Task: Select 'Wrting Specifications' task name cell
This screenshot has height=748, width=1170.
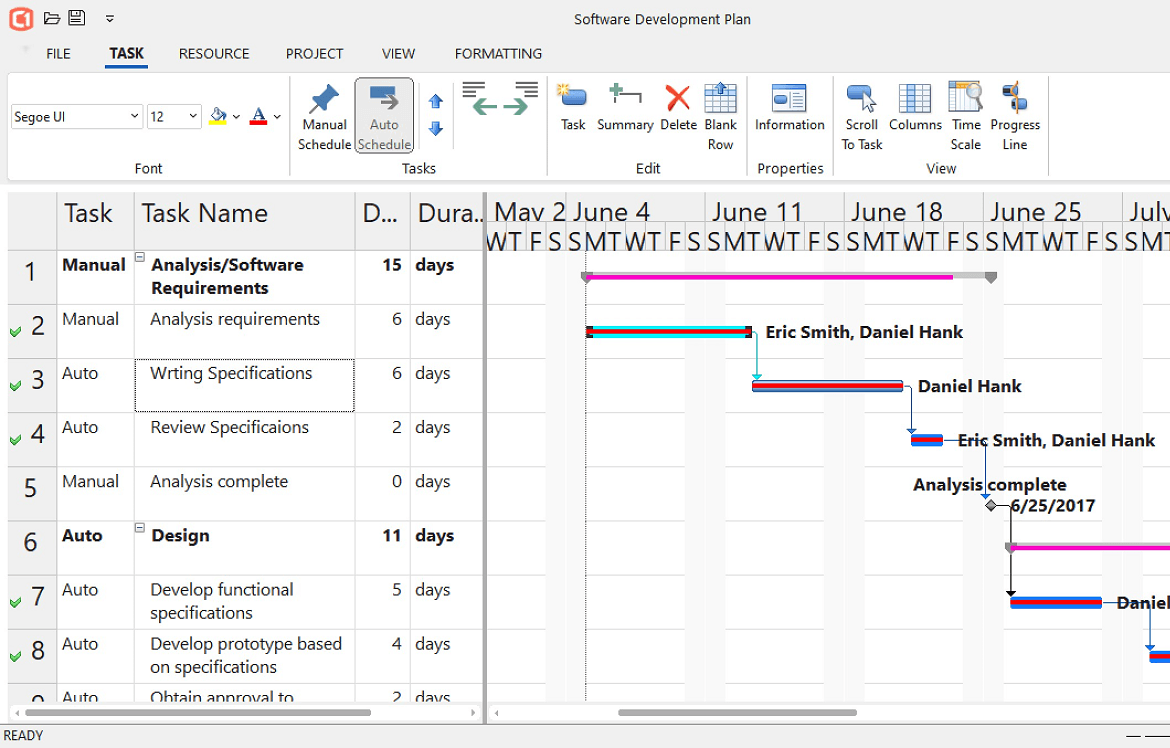Action: (x=244, y=385)
